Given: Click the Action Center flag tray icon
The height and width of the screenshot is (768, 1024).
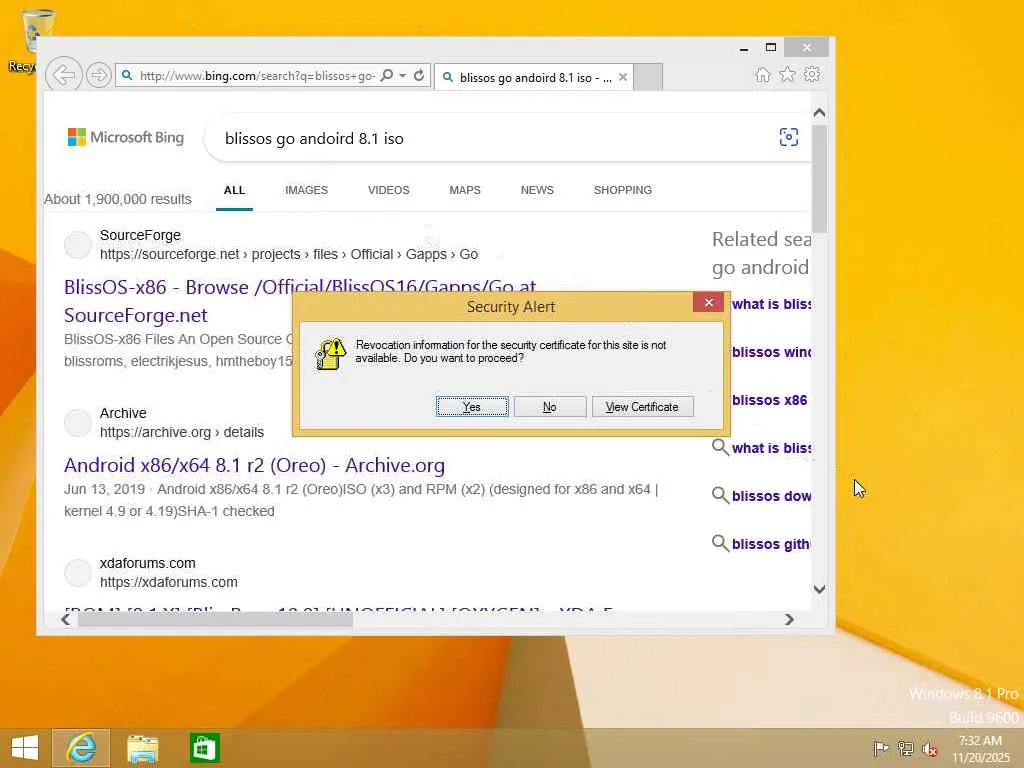Looking at the screenshot, I should pyautogui.click(x=881, y=748).
